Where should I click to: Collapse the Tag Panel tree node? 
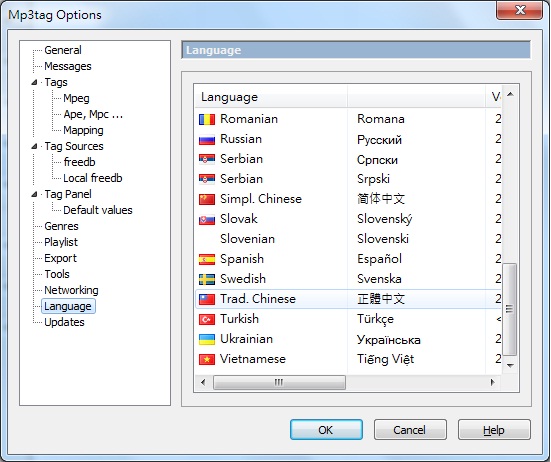(x=34, y=194)
